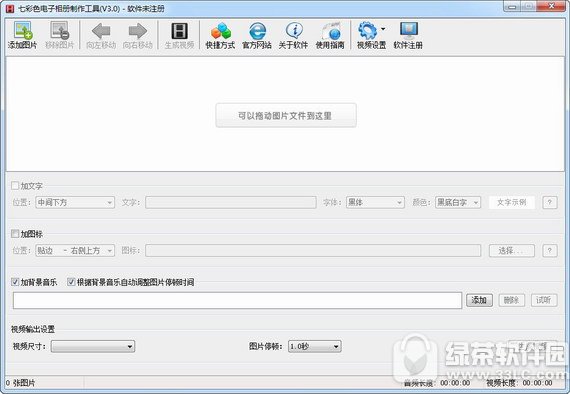Click the 视频输出设置 section label
Image resolution: width=570 pixels, height=394 pixels.
pos(33,329)
